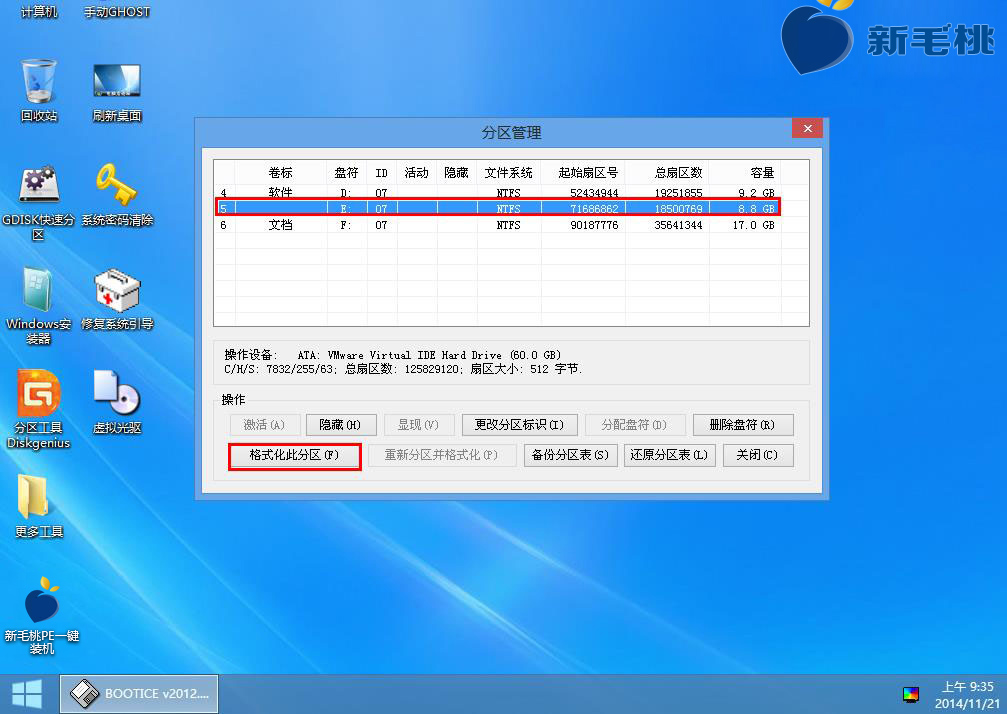Open the 计算机 desktop shortcut

[39, 11]
